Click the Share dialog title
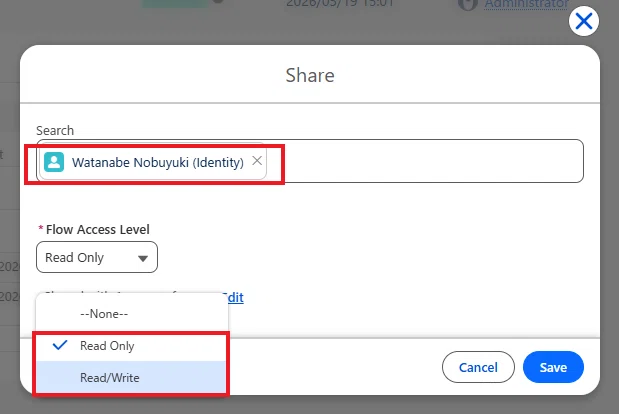Viewport: 619px width, 414px height. pos(310,75)
